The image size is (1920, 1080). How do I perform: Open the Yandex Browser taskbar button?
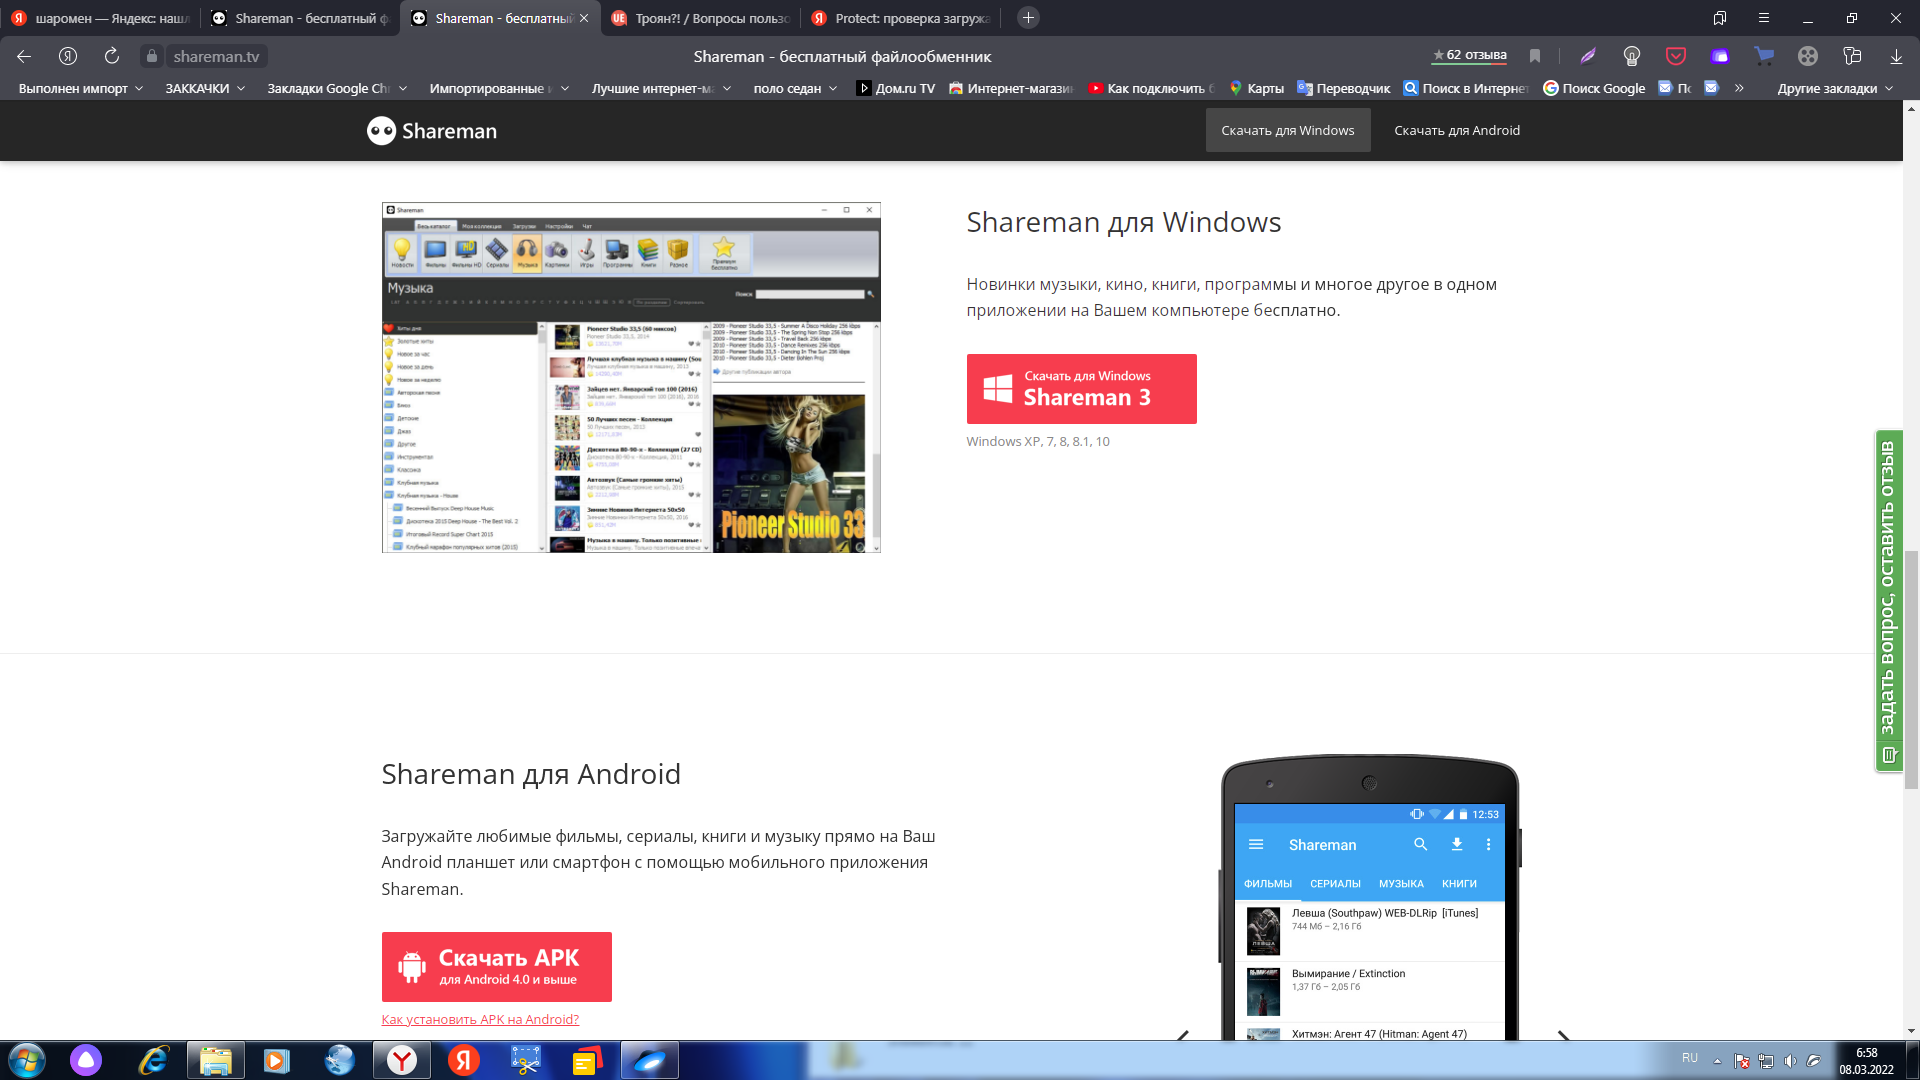pos(402,1060)
